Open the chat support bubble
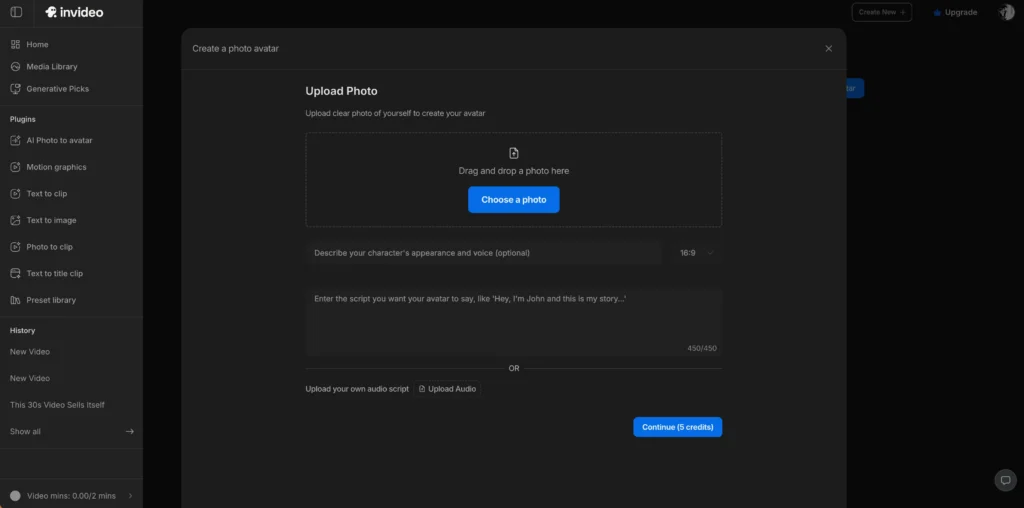The width and height of the screenshot is (1024, 508). click(x=1006, y=480)
